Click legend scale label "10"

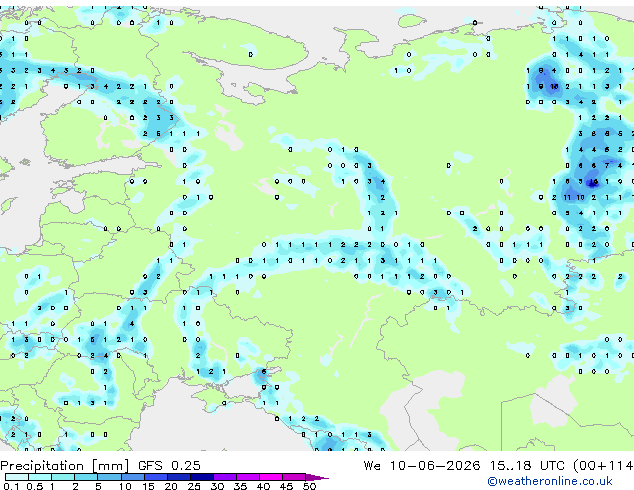pyautogui.click(x=125, y=486)
